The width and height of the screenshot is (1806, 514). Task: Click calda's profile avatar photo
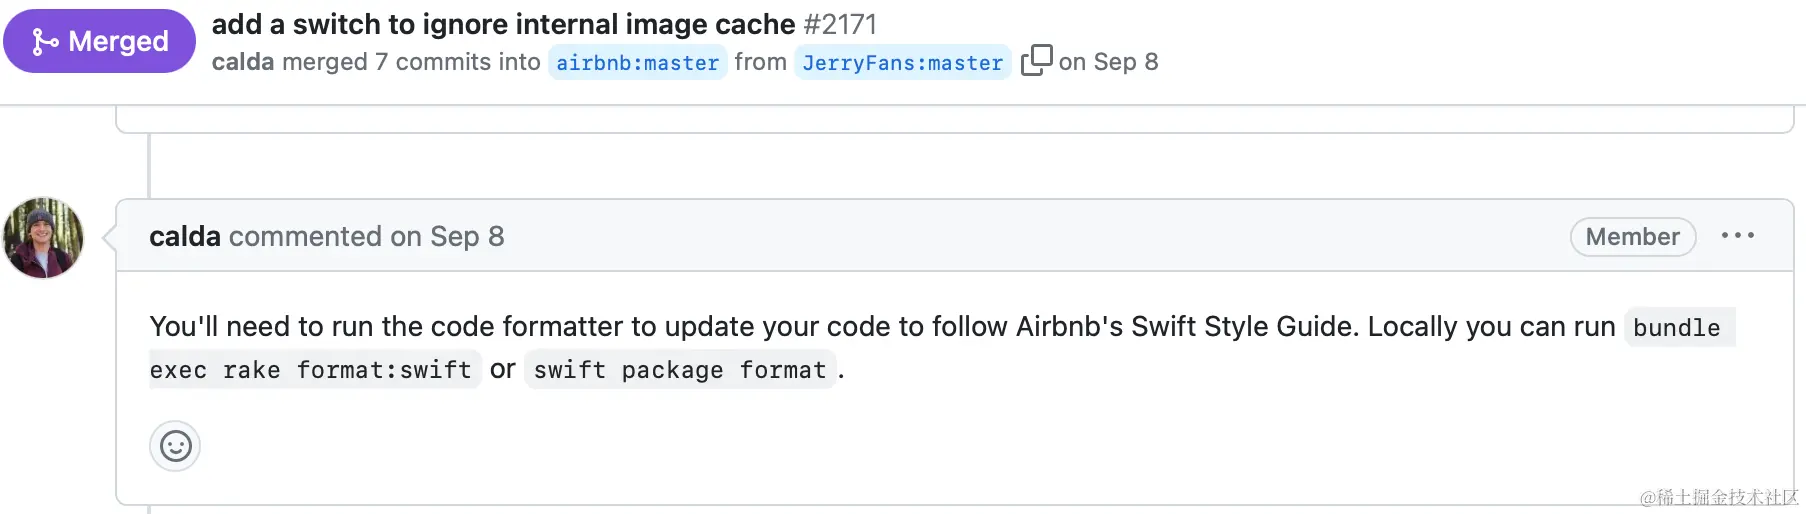coord(43,238)
